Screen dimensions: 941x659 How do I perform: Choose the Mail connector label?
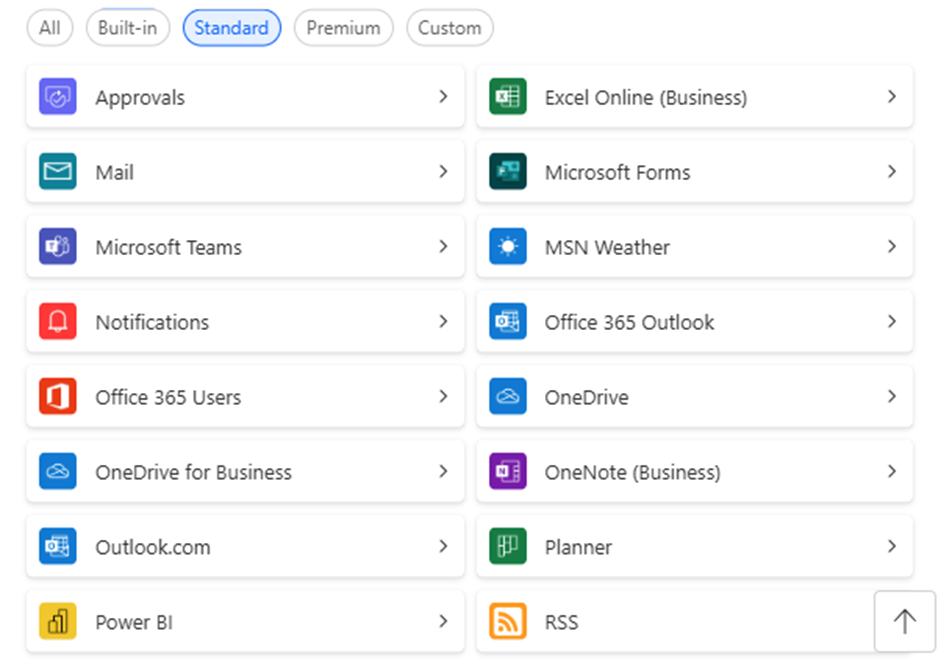(115, 172)
